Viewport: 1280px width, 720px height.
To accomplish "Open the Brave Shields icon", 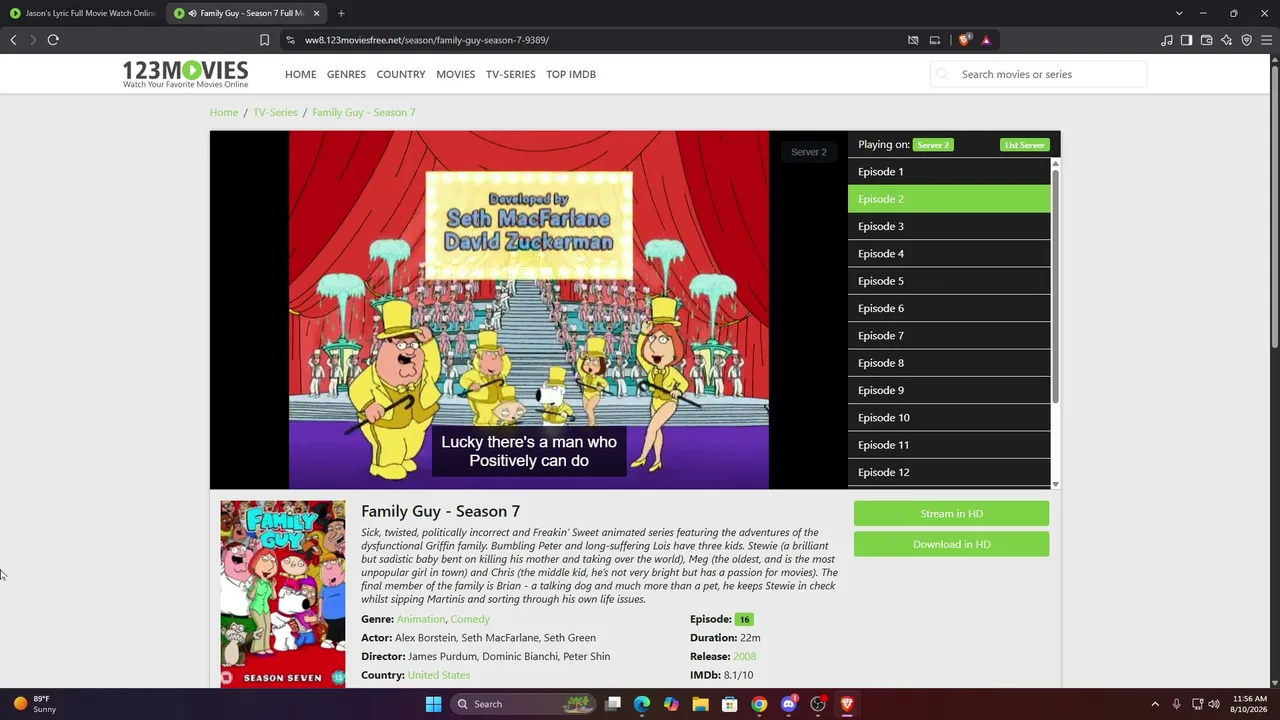I will click(x=964, y=40).
